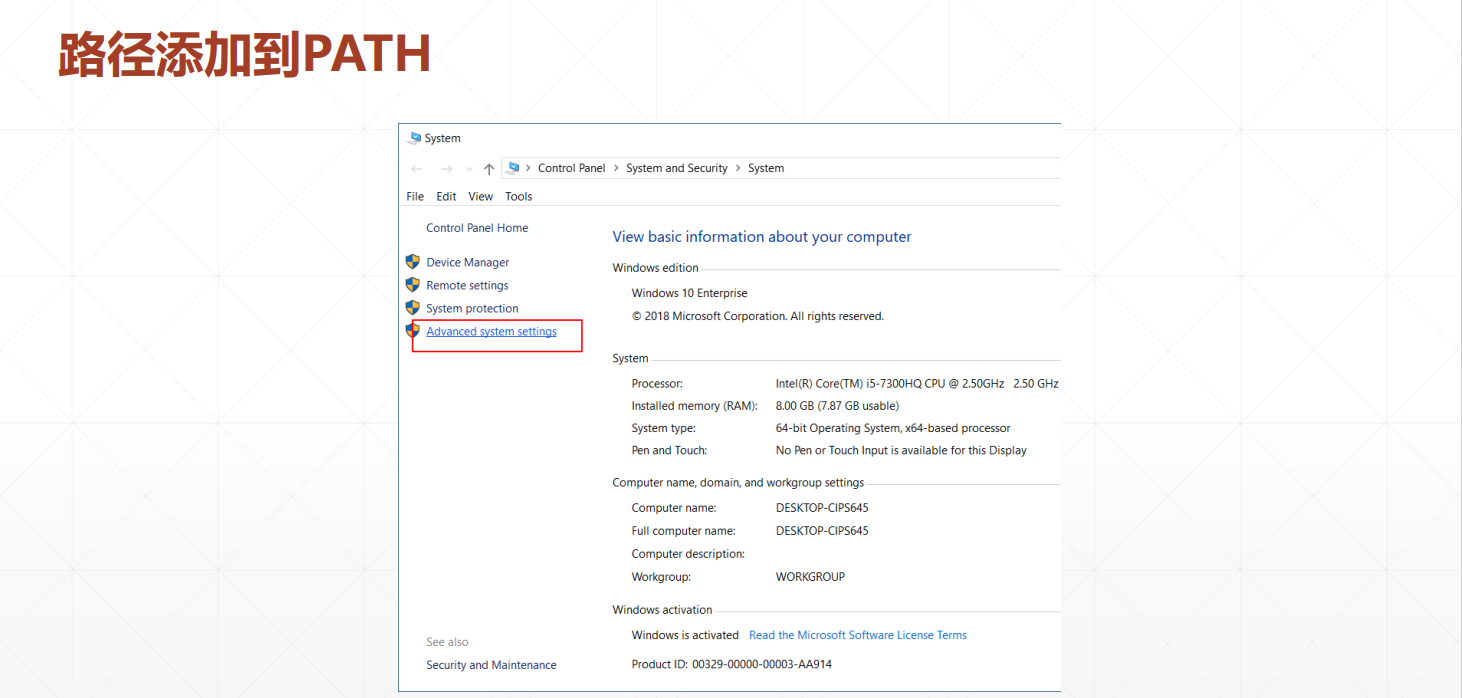Screen dimensions: 1462x698
Task: Expand chevron after System and Security
Action: tap(738, 168)
